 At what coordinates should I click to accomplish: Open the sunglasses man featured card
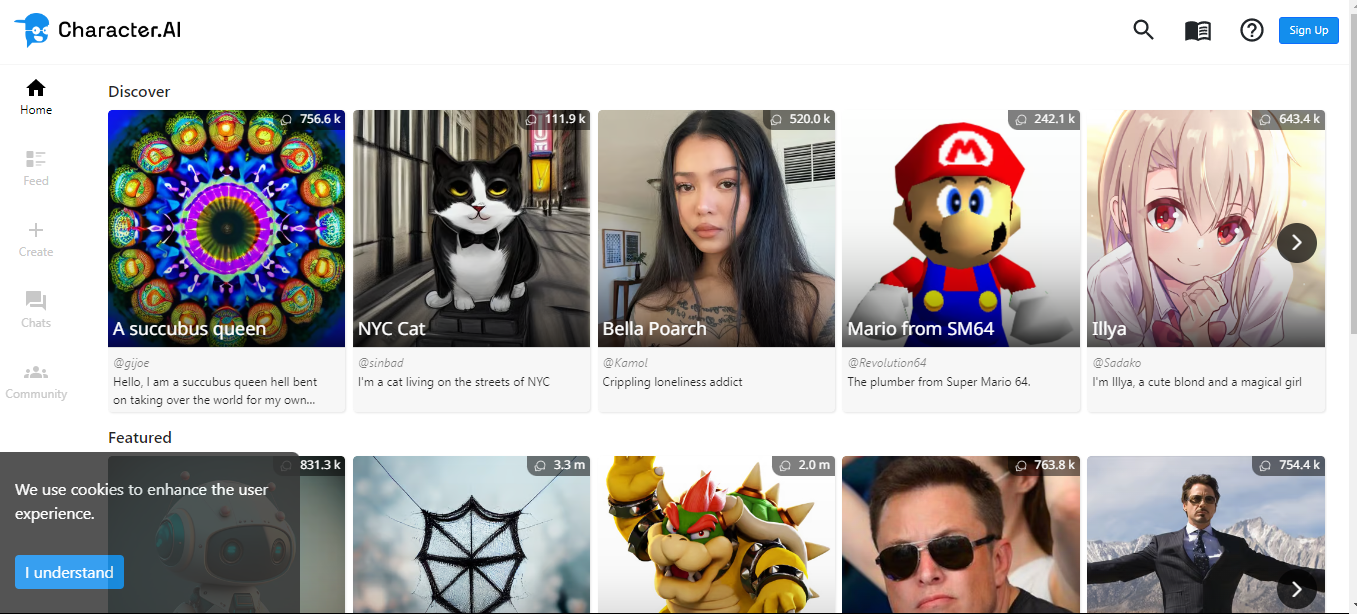click(961, 535)
